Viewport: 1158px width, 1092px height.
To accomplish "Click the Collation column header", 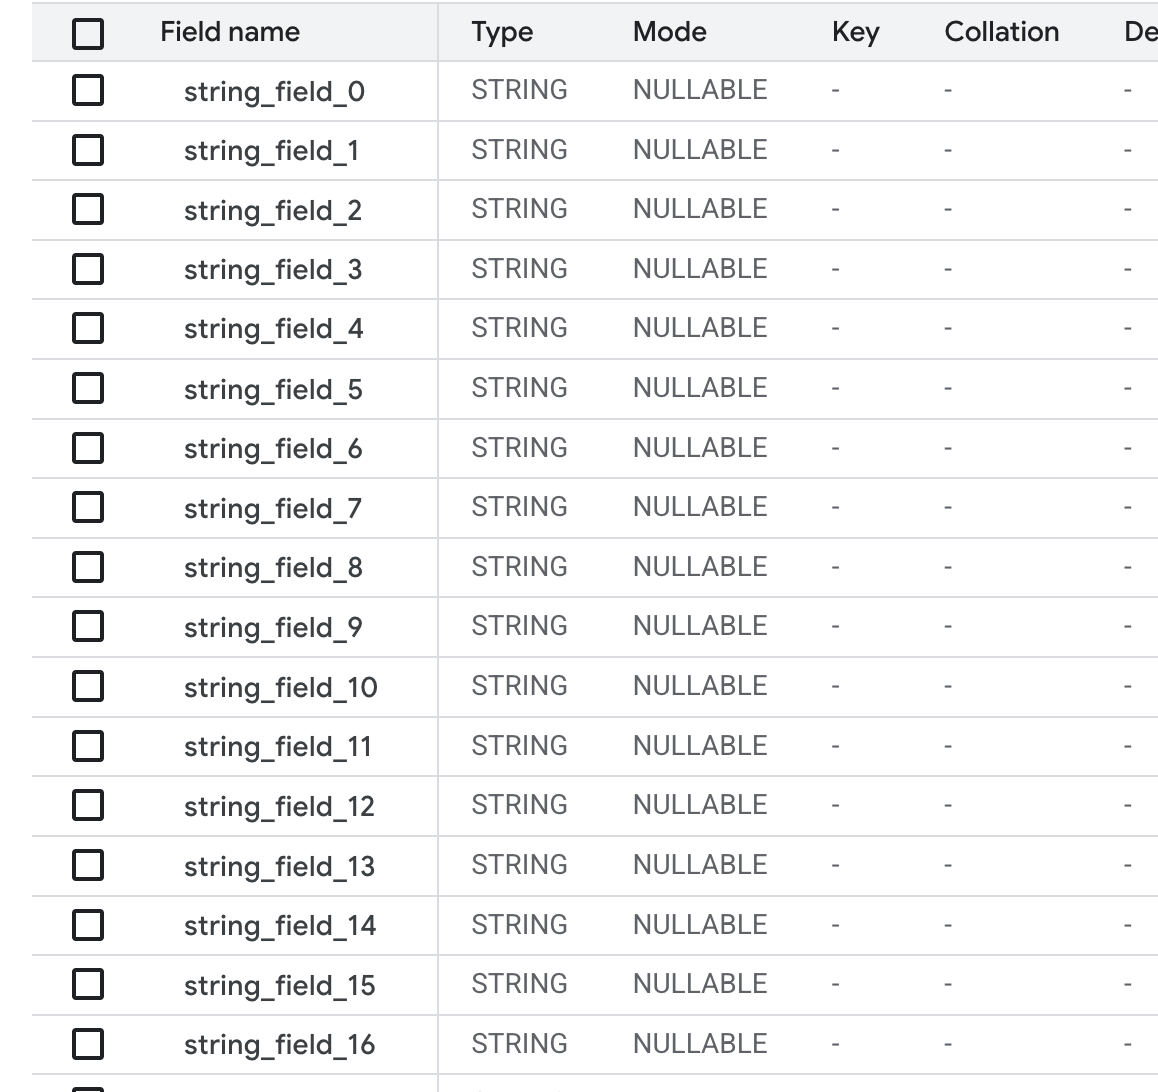I will pyautogui.click(x=1001, y=32).
